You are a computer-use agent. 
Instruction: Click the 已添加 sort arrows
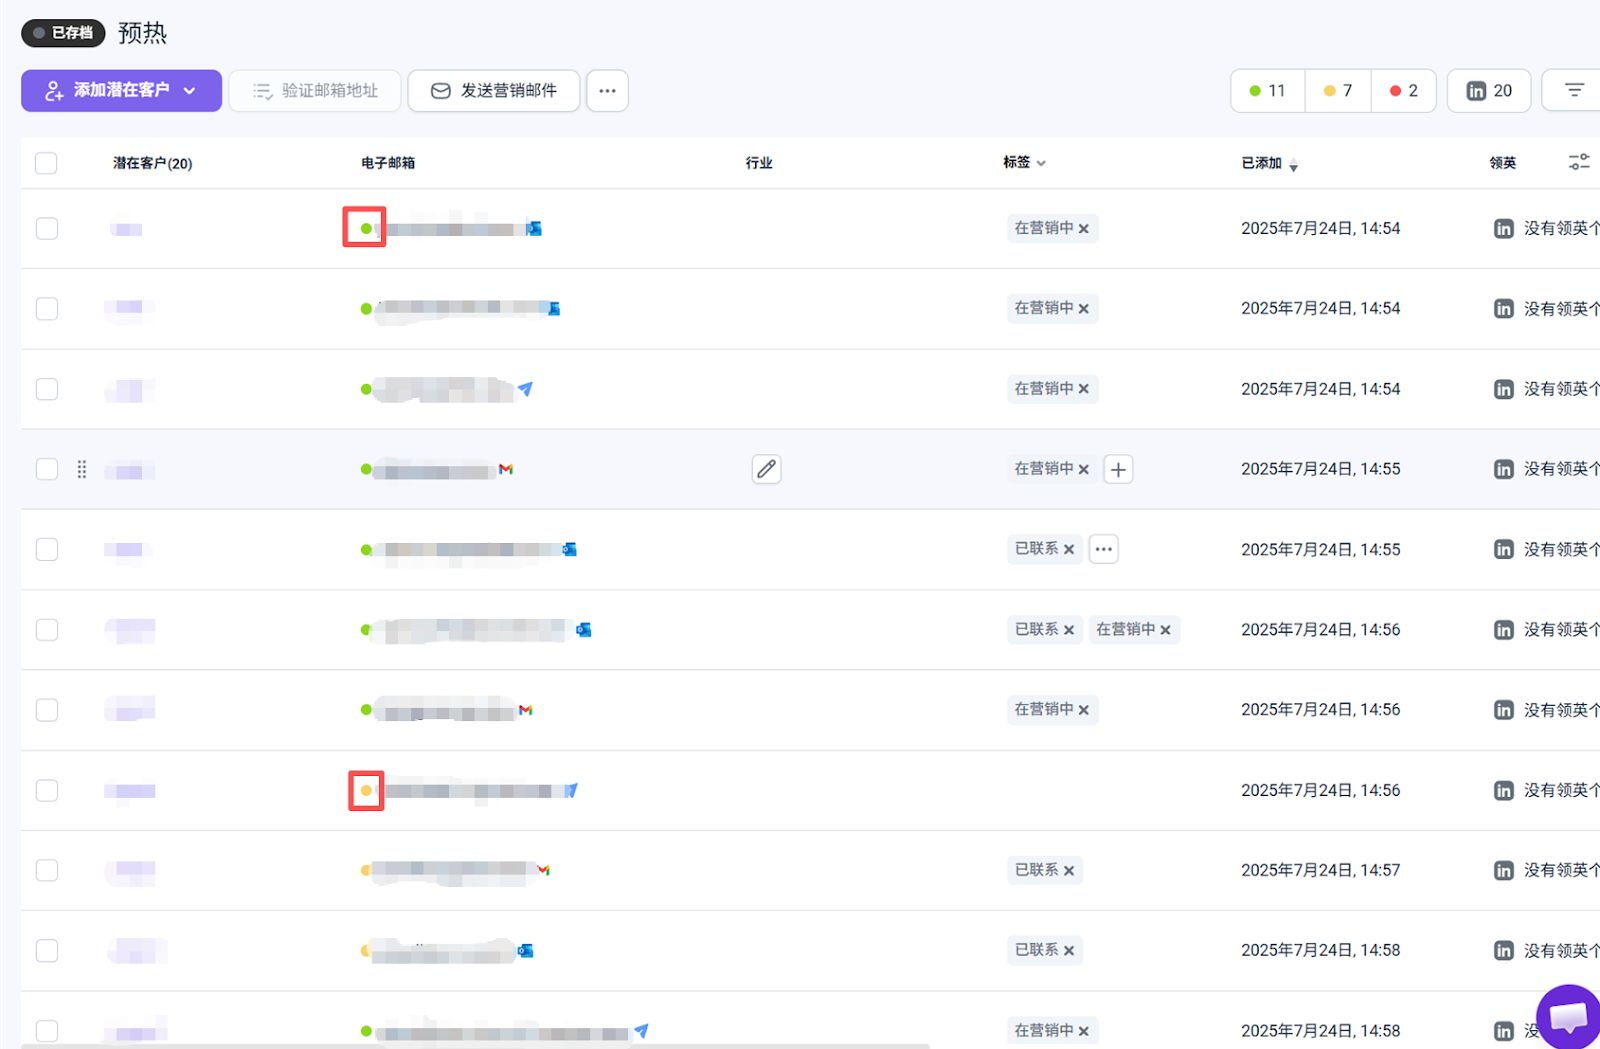[1295, 167]
